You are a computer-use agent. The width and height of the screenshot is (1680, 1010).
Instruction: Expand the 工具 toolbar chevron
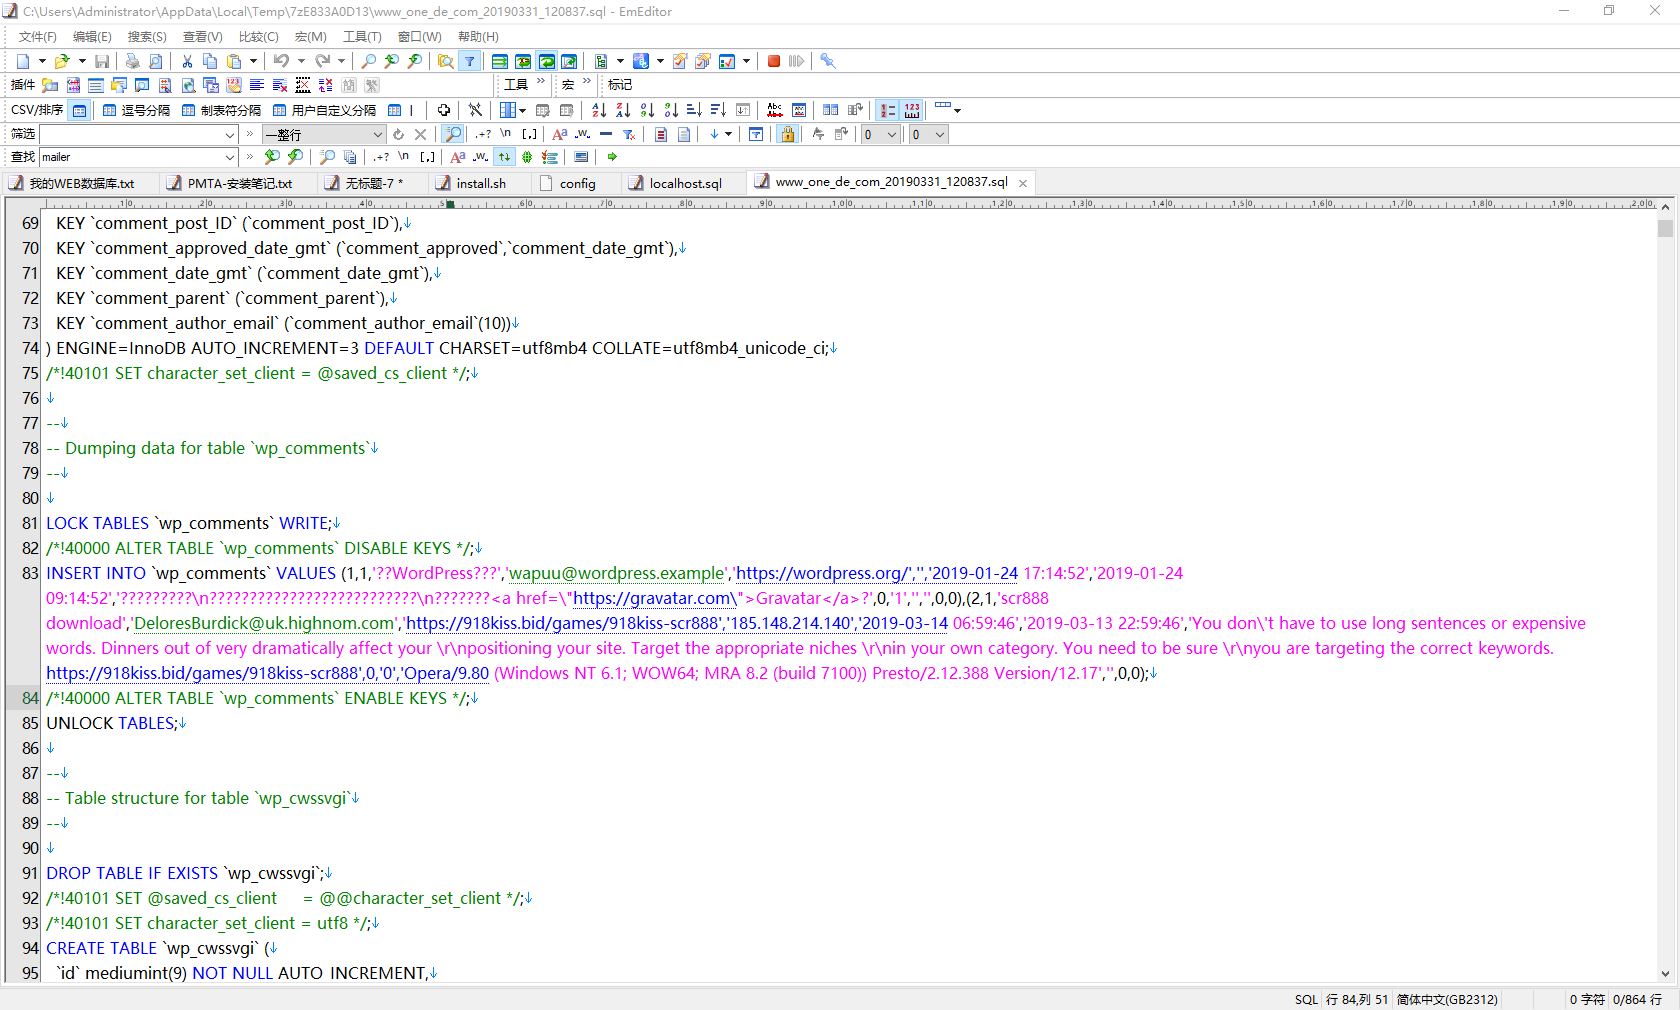[x=541, y=83]
